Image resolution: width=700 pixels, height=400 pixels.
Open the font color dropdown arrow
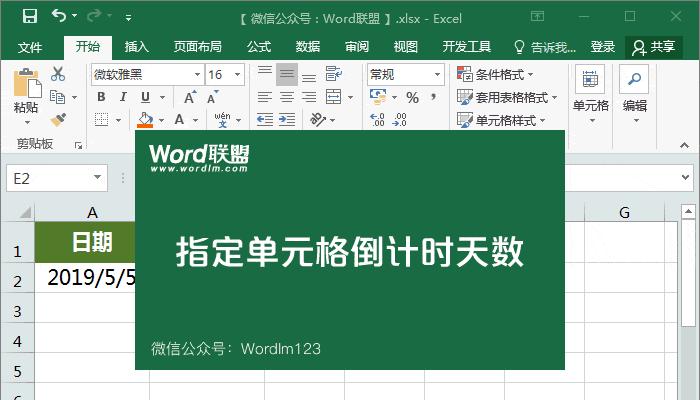coord(196,120)
